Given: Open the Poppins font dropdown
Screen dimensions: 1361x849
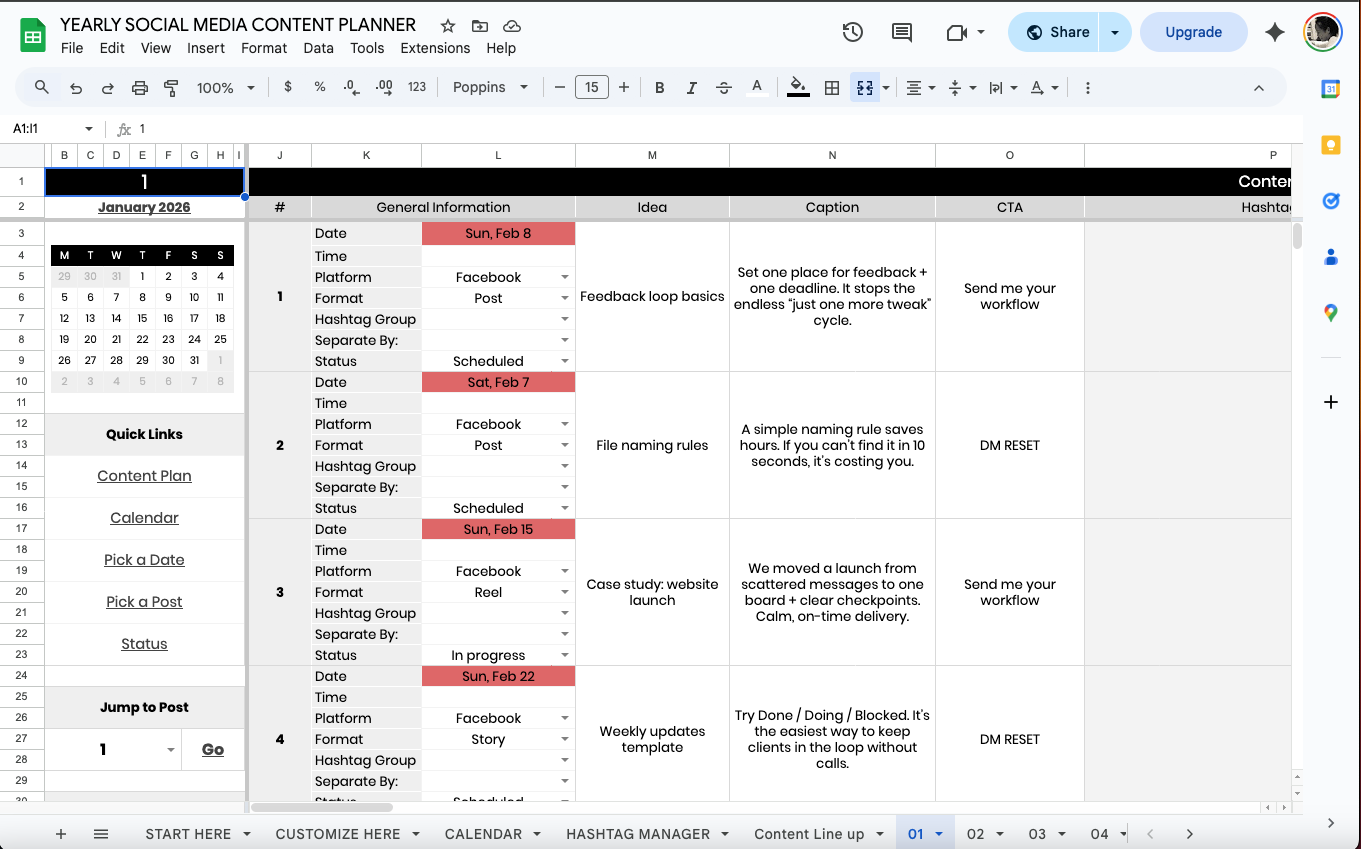Looking at the screenshot, I should [489, 87].
